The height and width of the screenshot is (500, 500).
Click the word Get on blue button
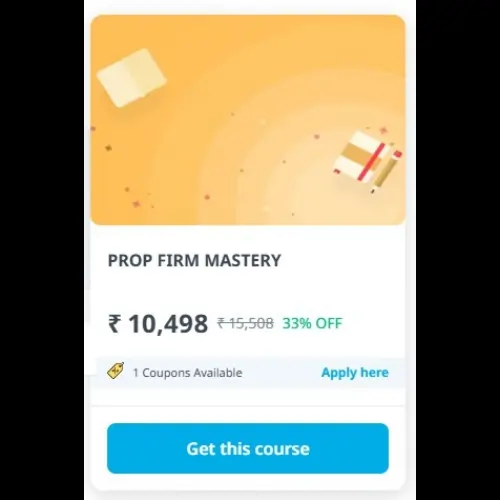[200, 449]
